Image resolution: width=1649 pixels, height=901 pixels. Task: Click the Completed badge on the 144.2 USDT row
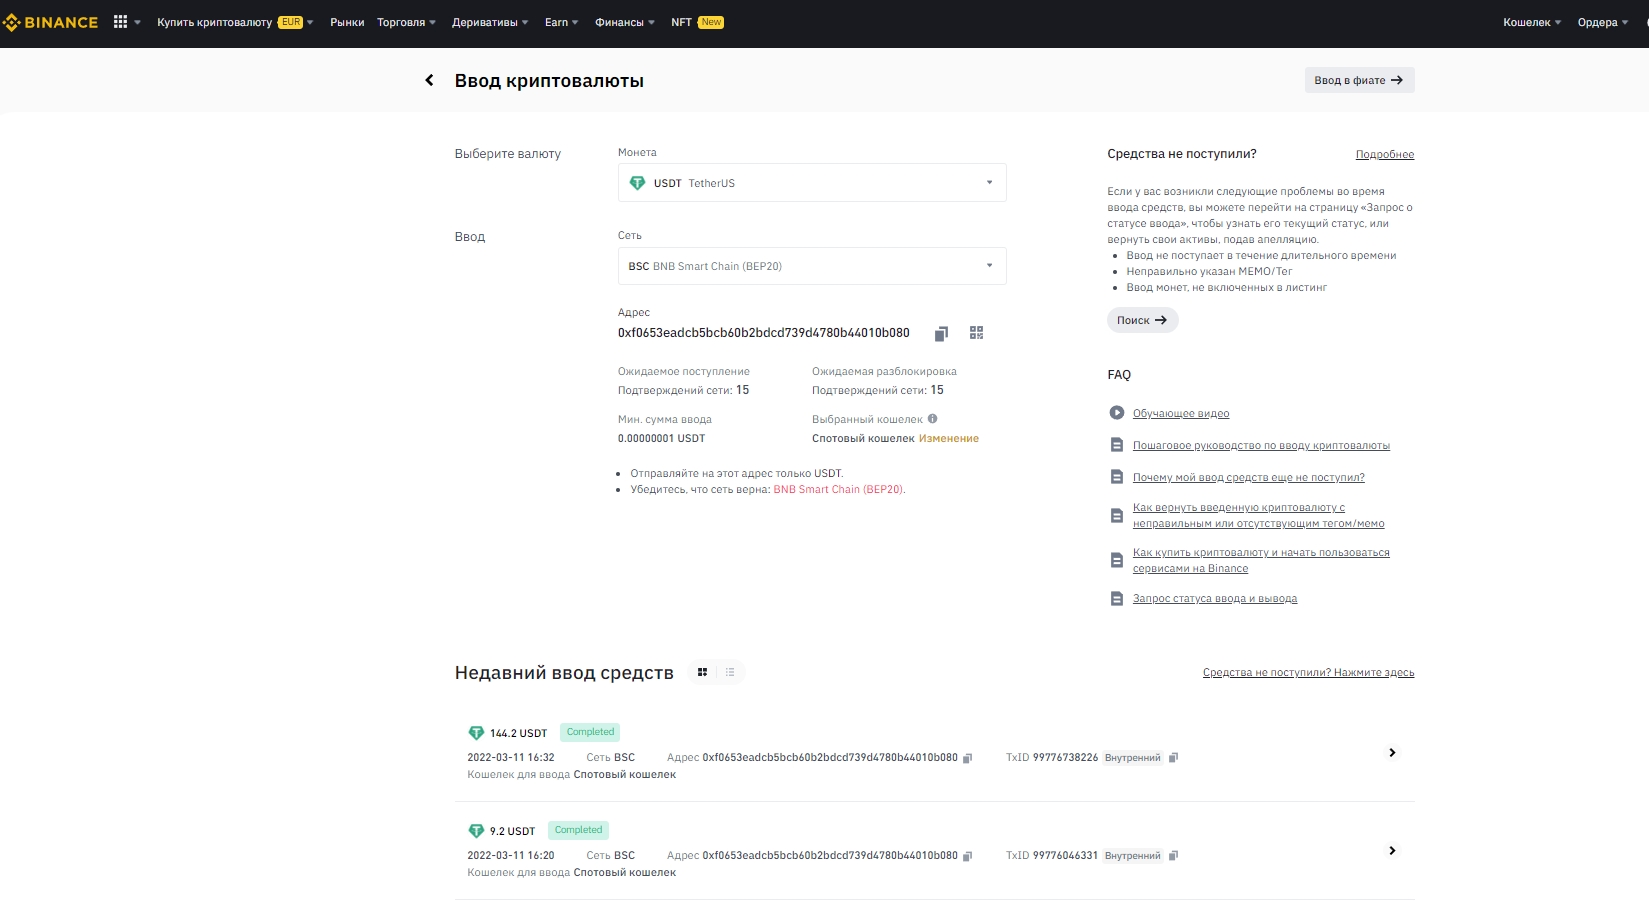click(590, 732)
